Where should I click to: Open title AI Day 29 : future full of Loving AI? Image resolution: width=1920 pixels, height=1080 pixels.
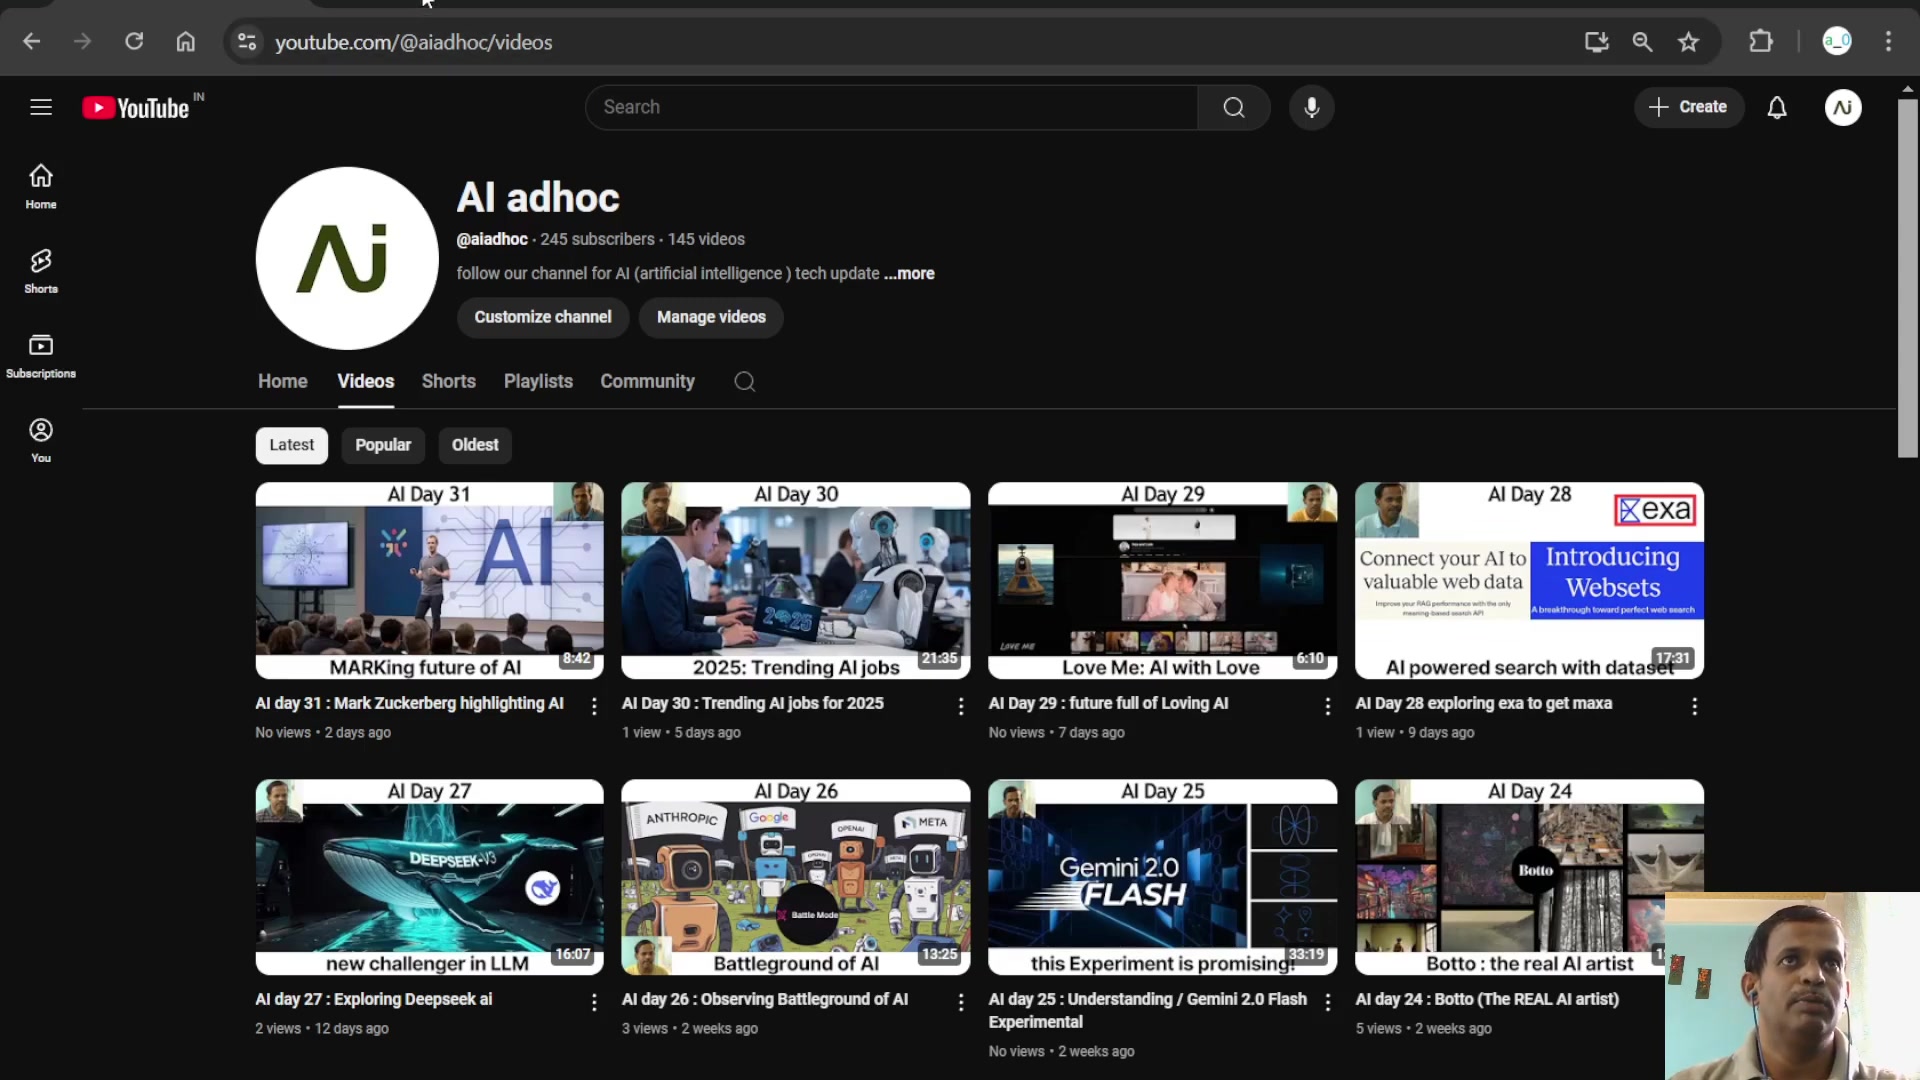pos(1109,704)
